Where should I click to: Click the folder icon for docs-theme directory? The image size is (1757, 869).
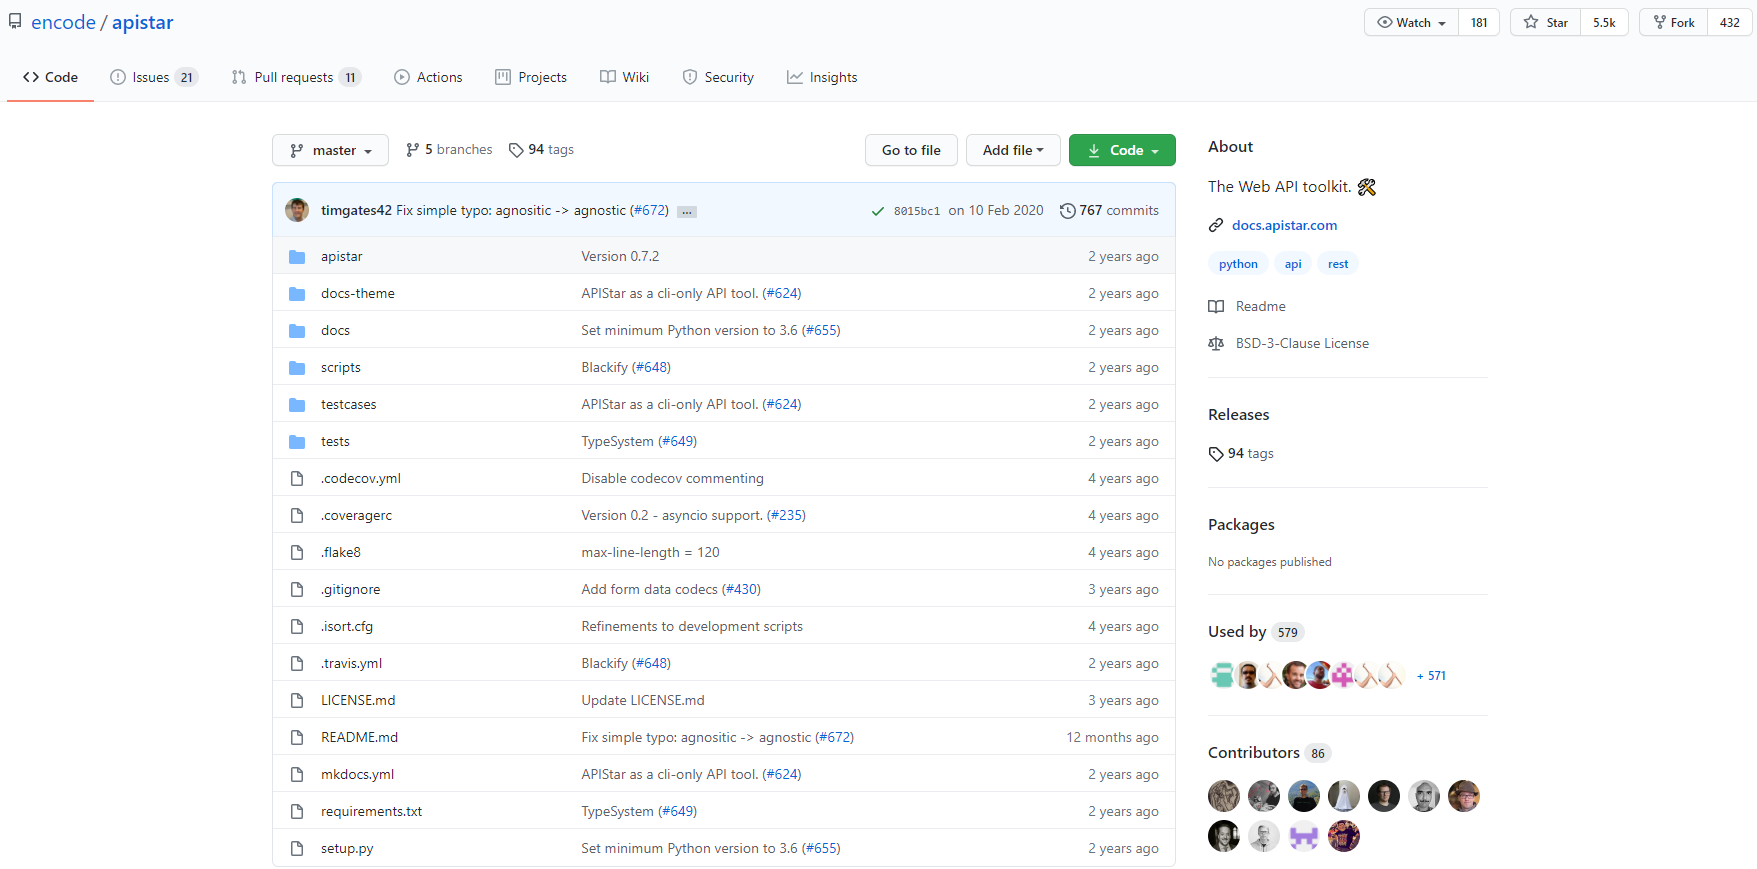pos(297,294)
